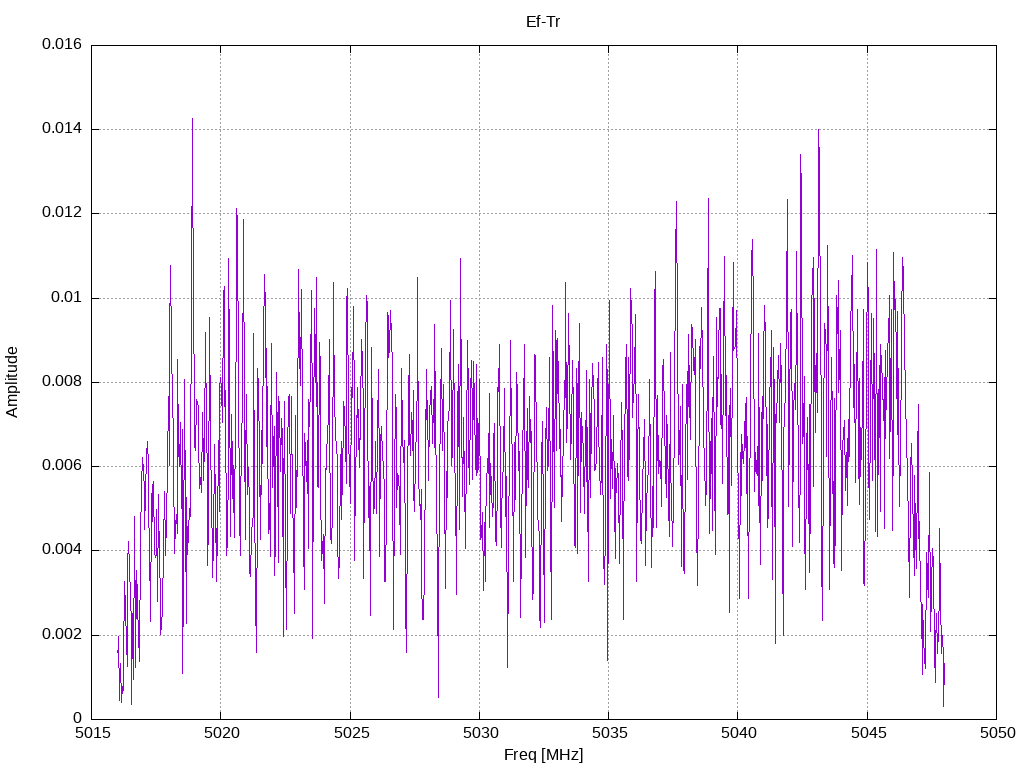Click the 5015 x-axis tick label
This screenshot has width=1024, height=768.
(x=92, y=733)
